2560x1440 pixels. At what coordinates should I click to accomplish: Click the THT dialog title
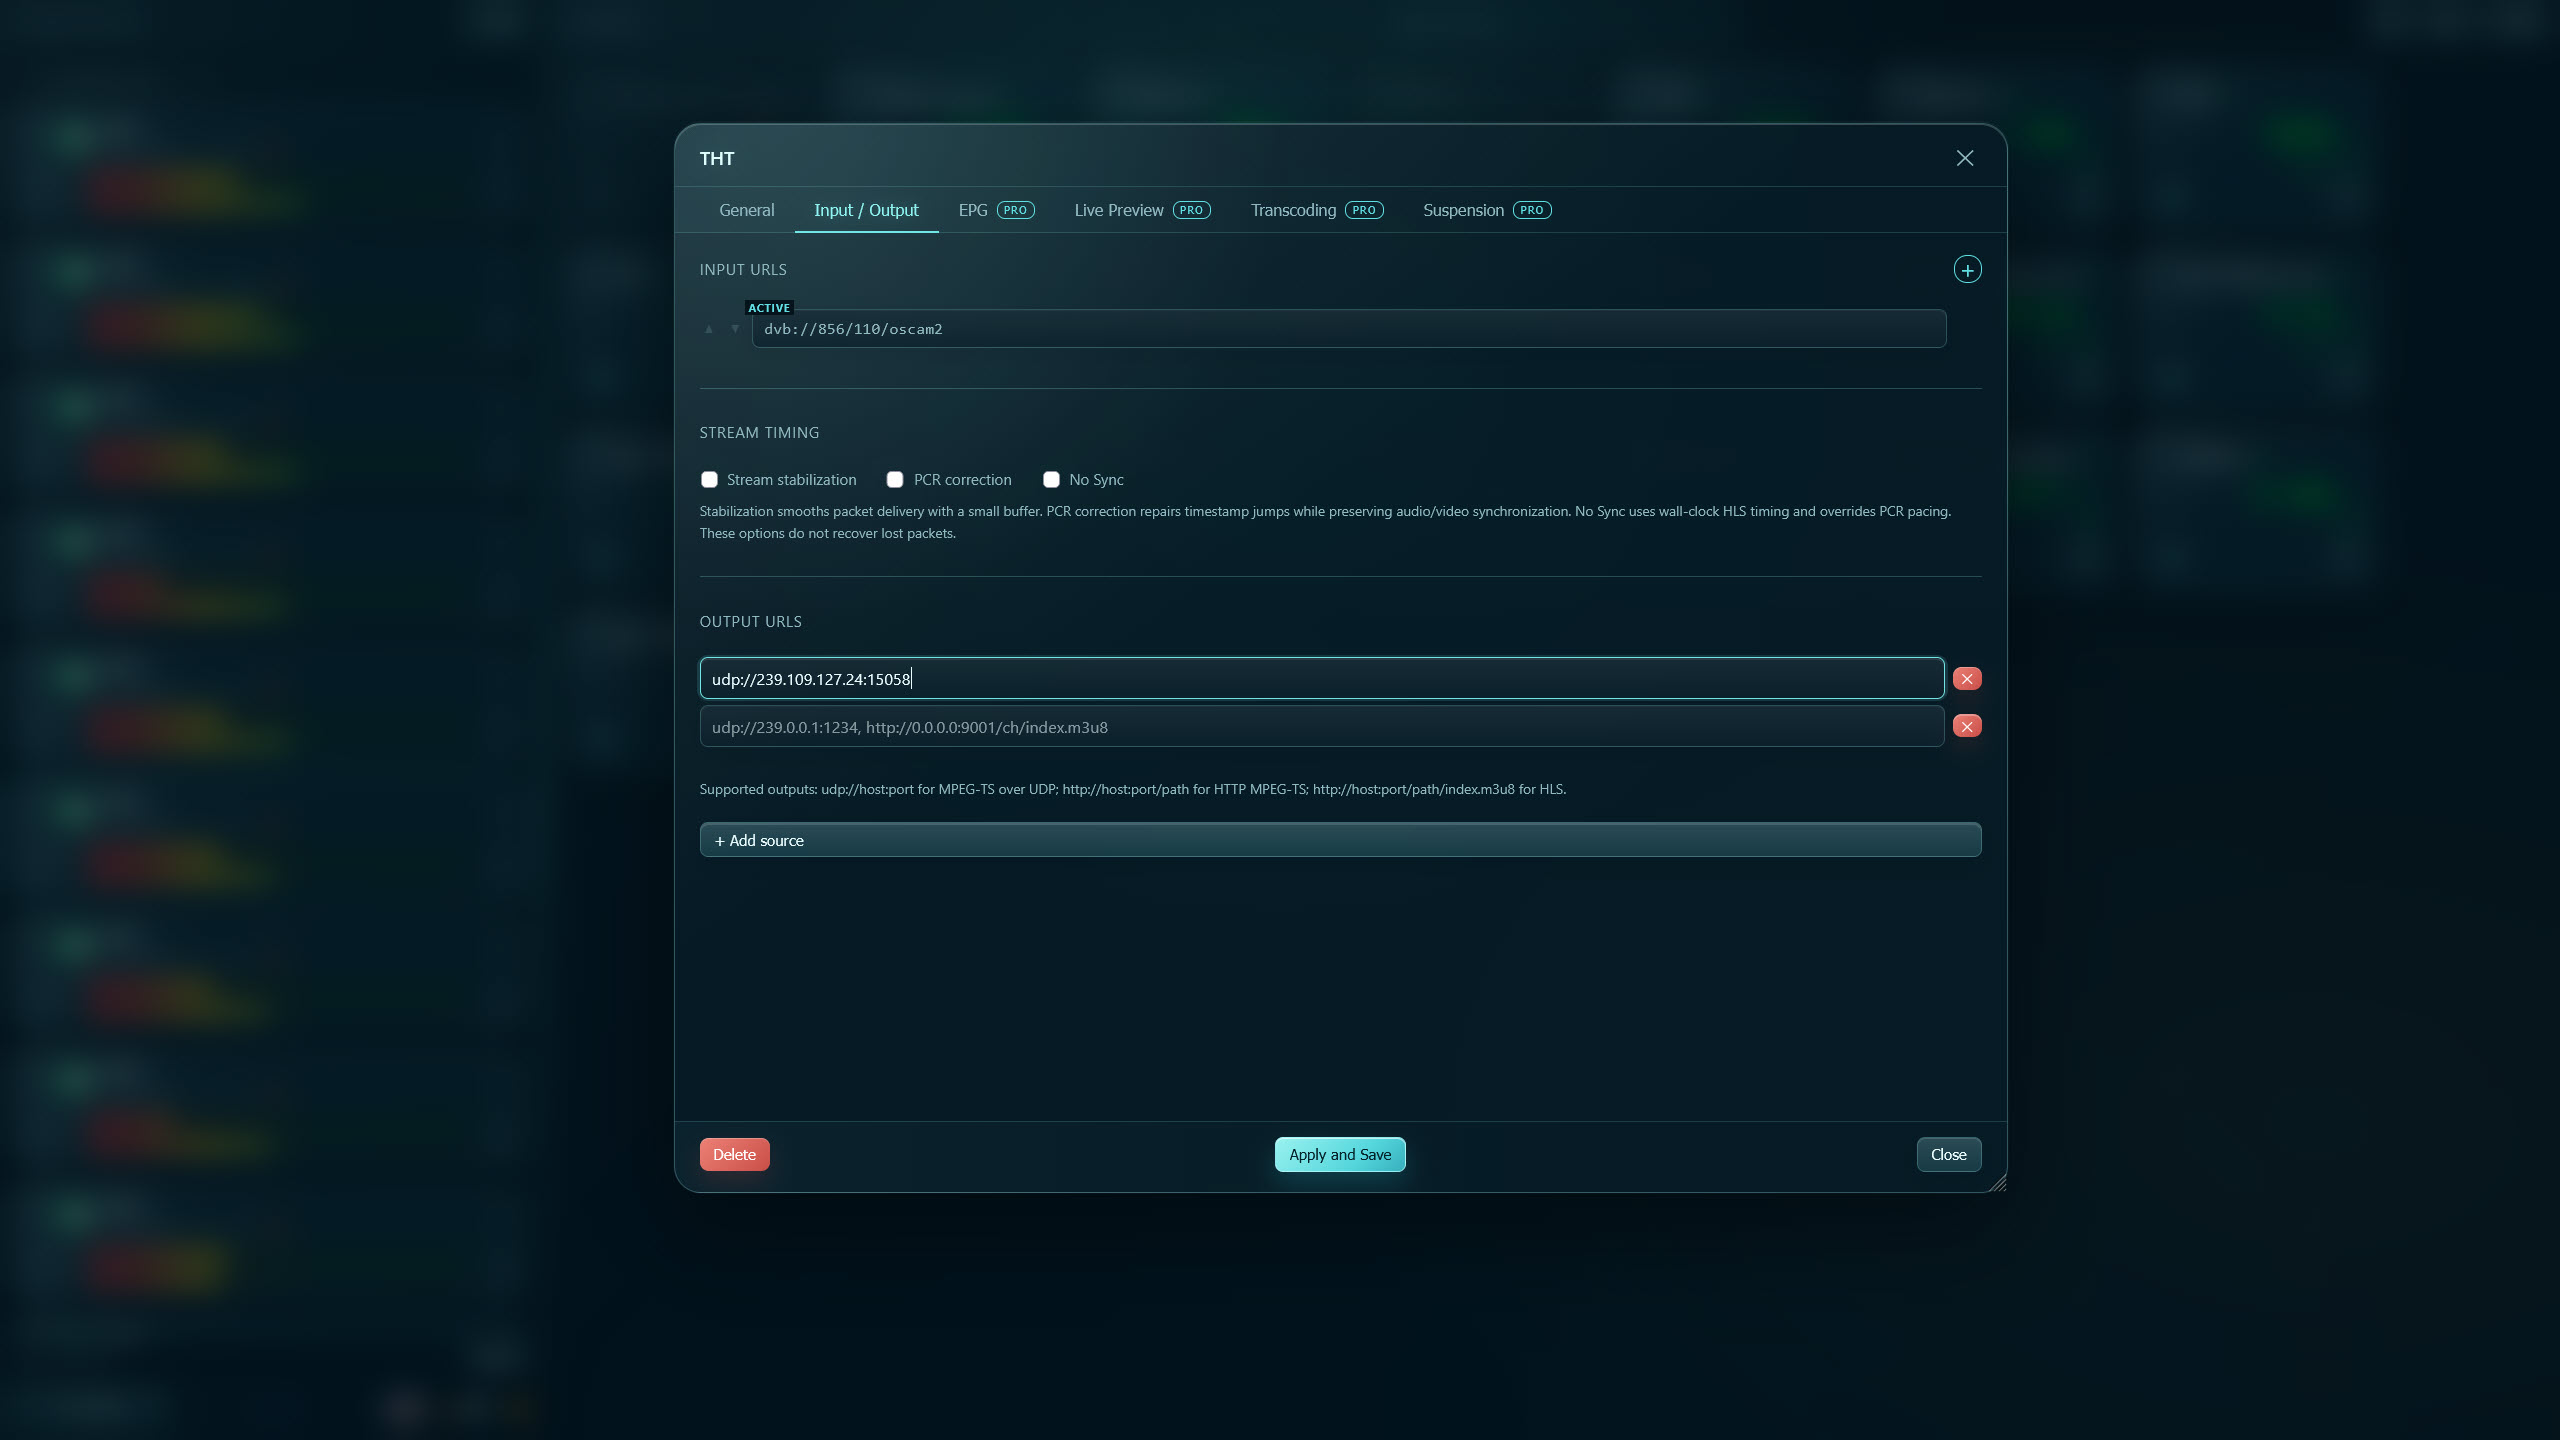tap(717, 159)
